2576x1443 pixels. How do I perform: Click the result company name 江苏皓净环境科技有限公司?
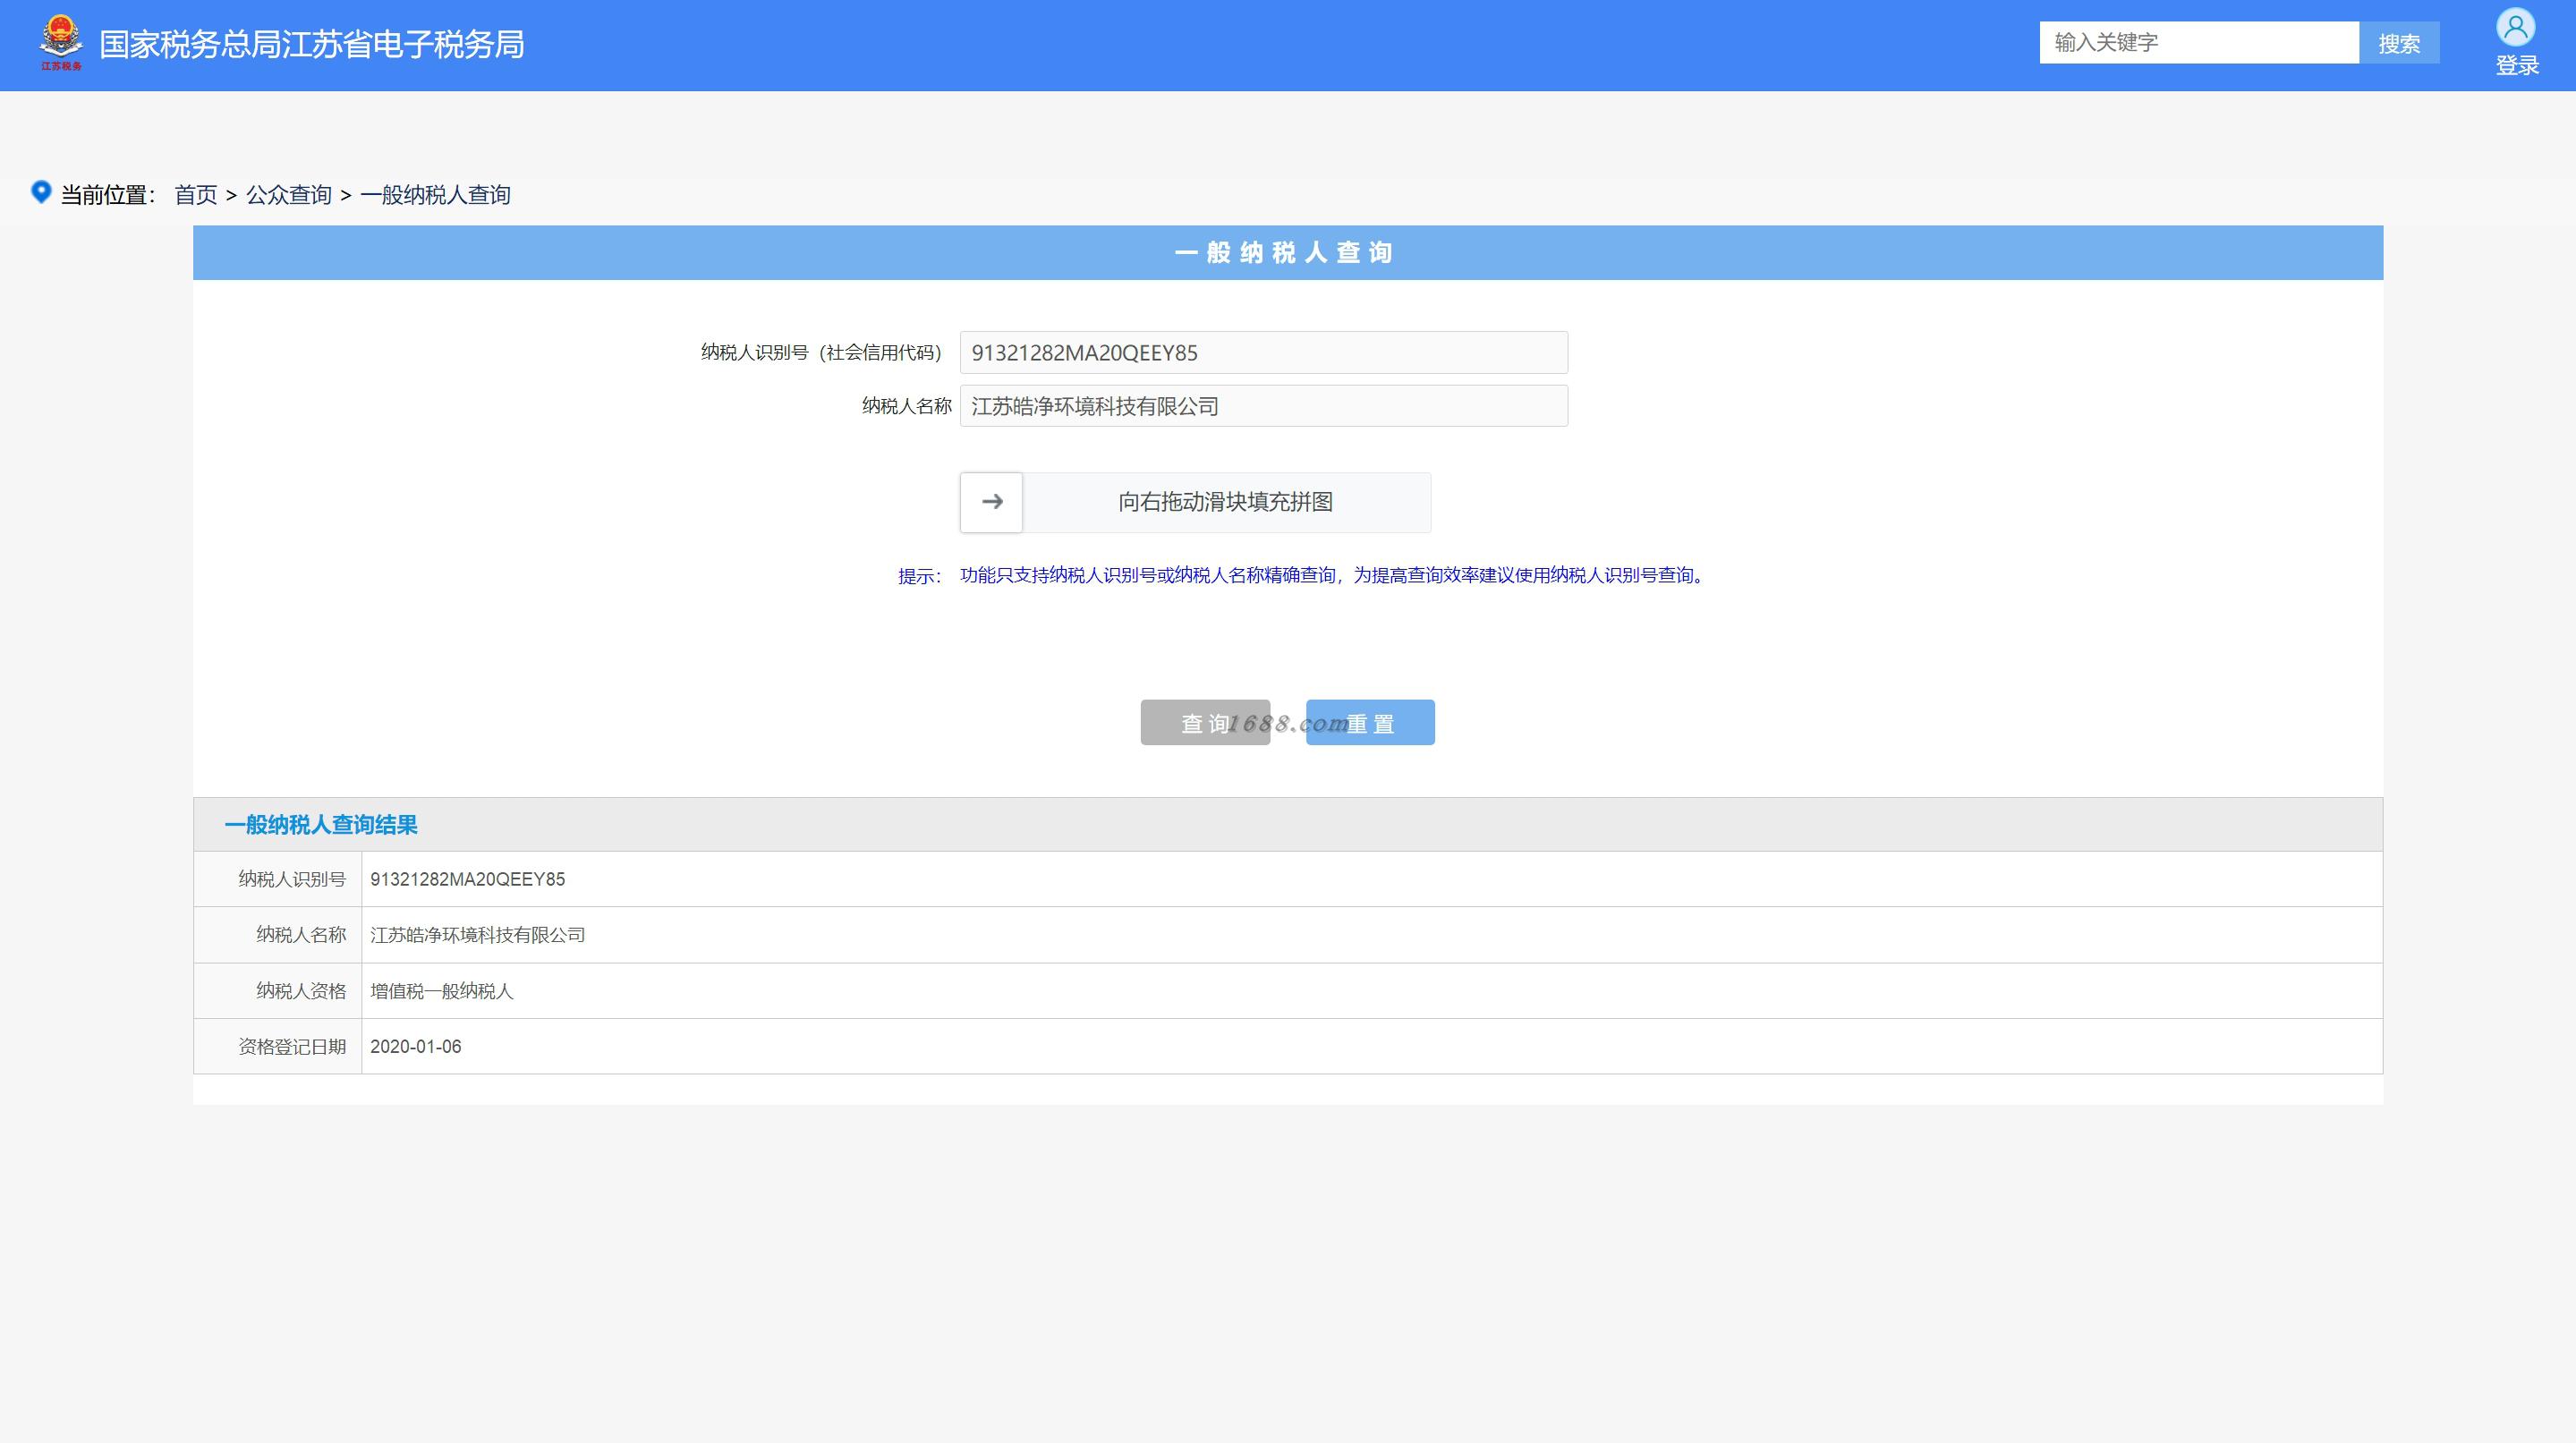[x=477, y=935]
